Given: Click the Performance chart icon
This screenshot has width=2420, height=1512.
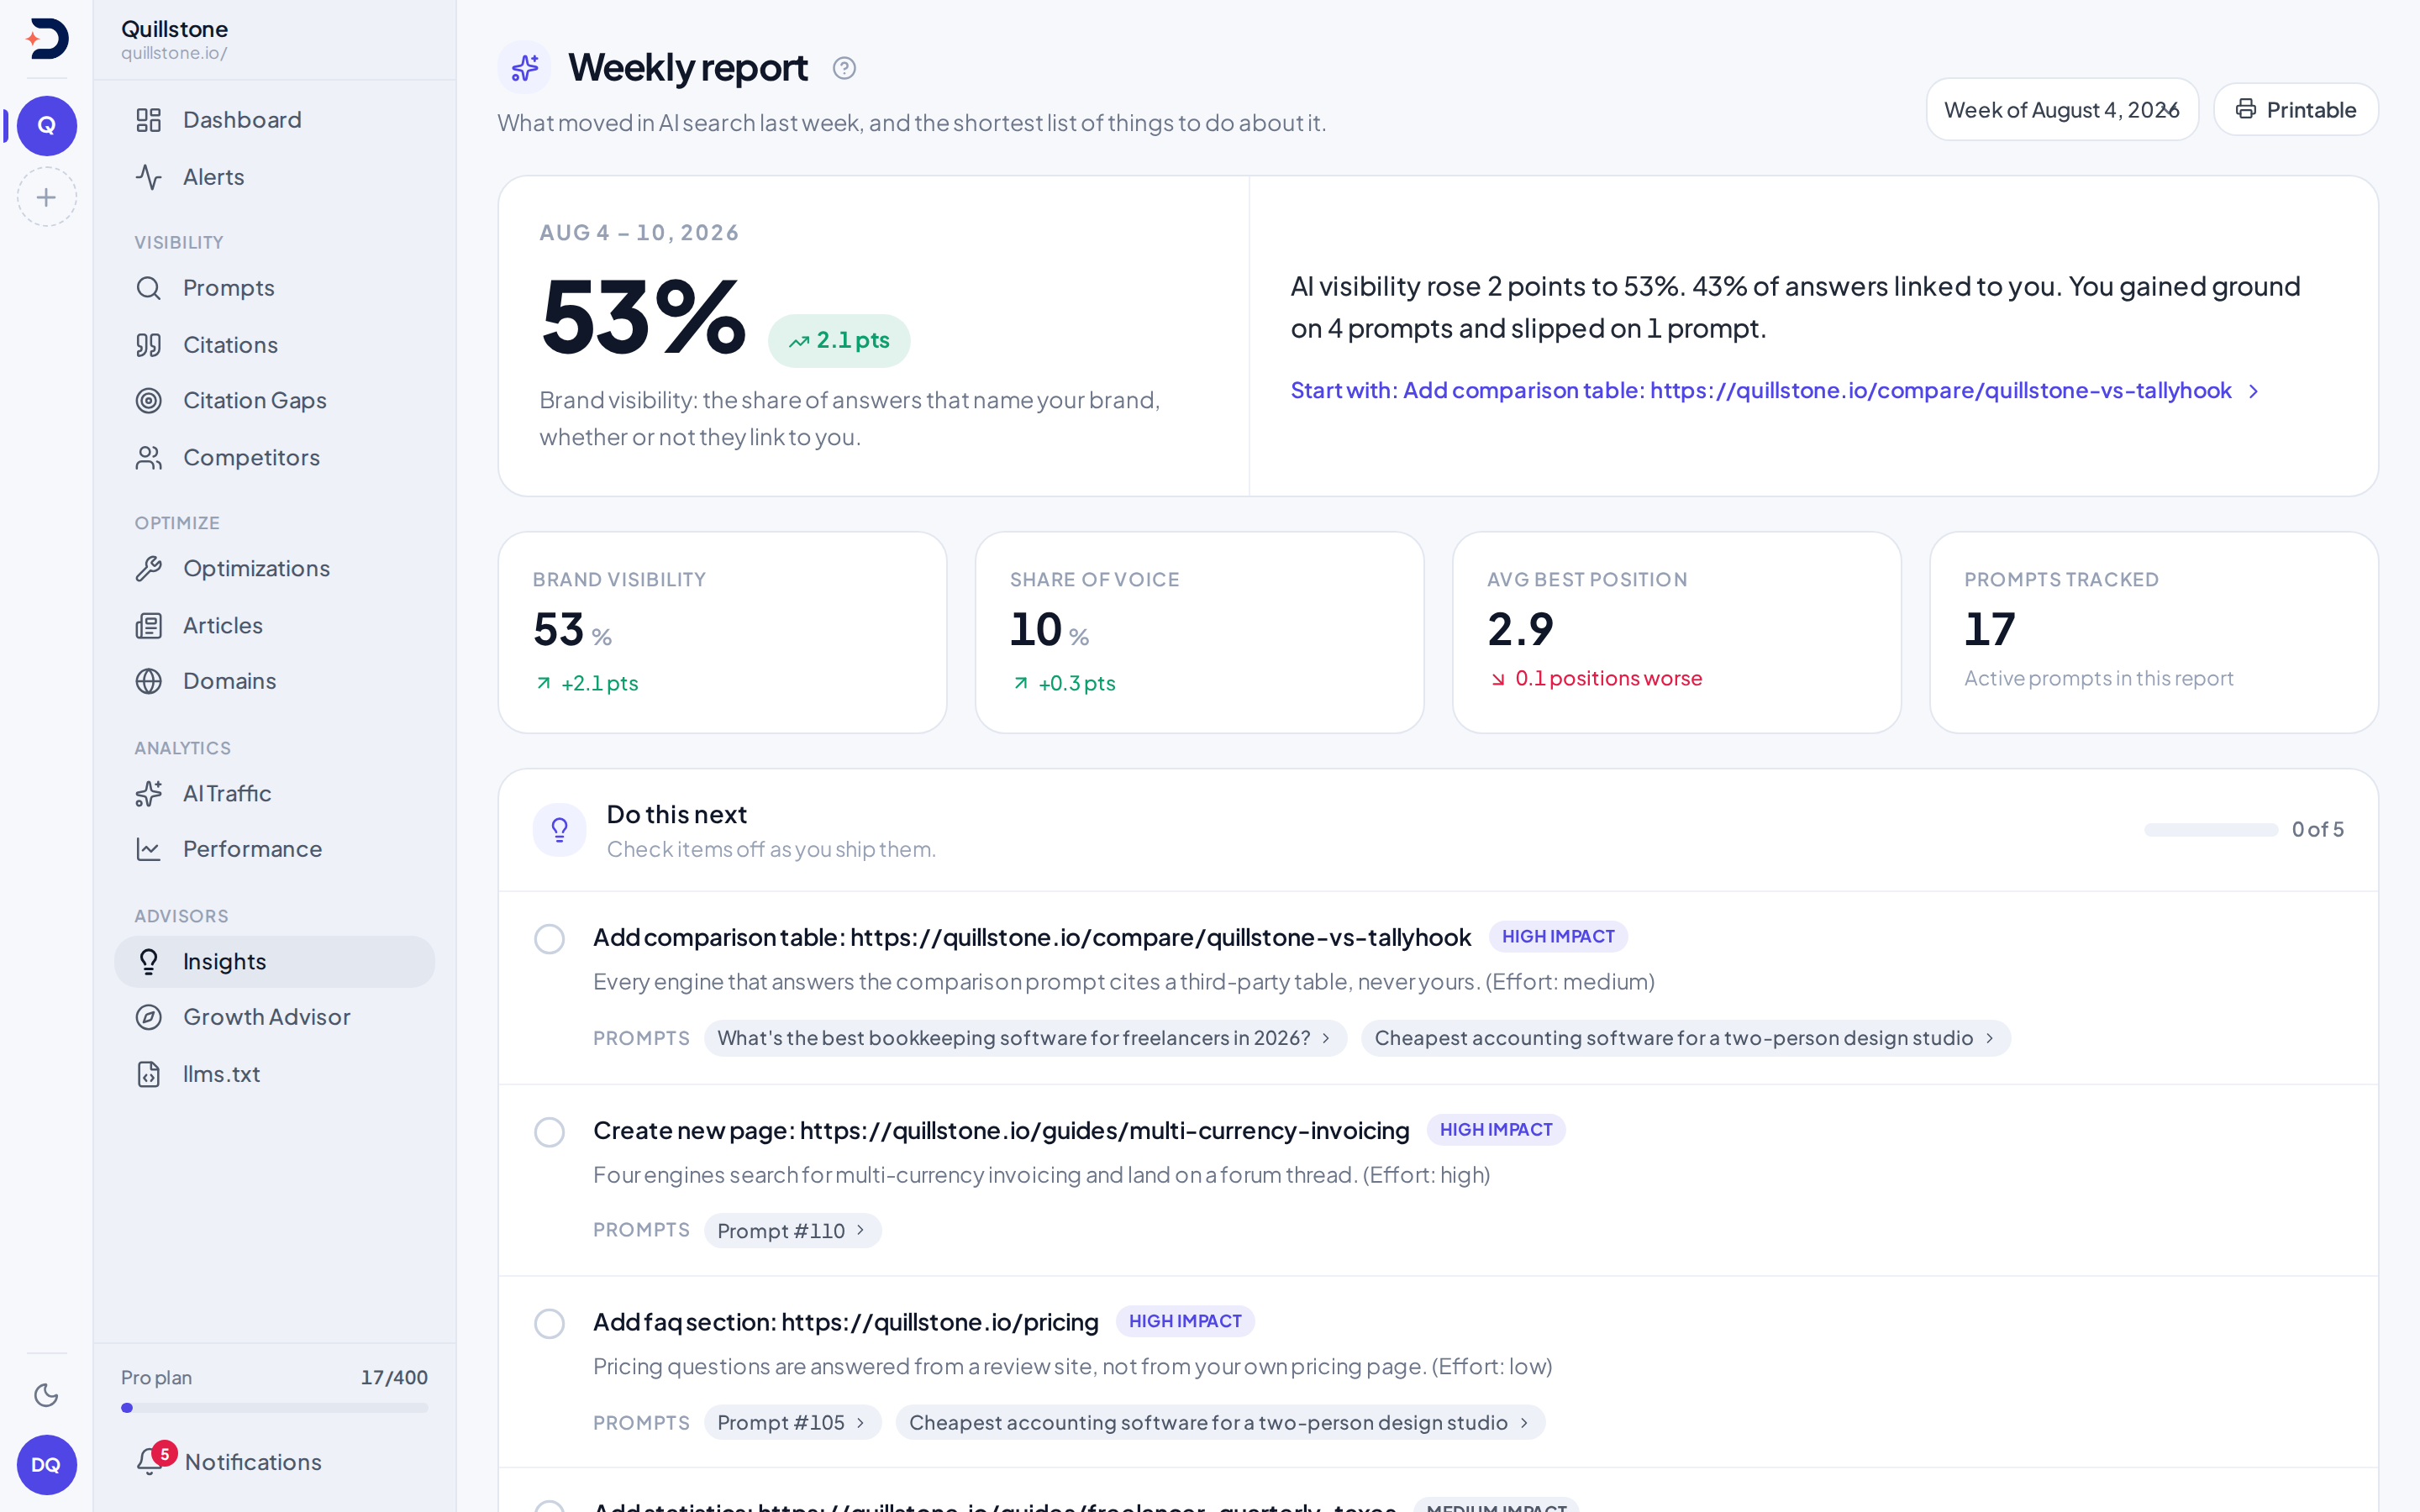Looking at the screenshot, I should tap(149, 849).
